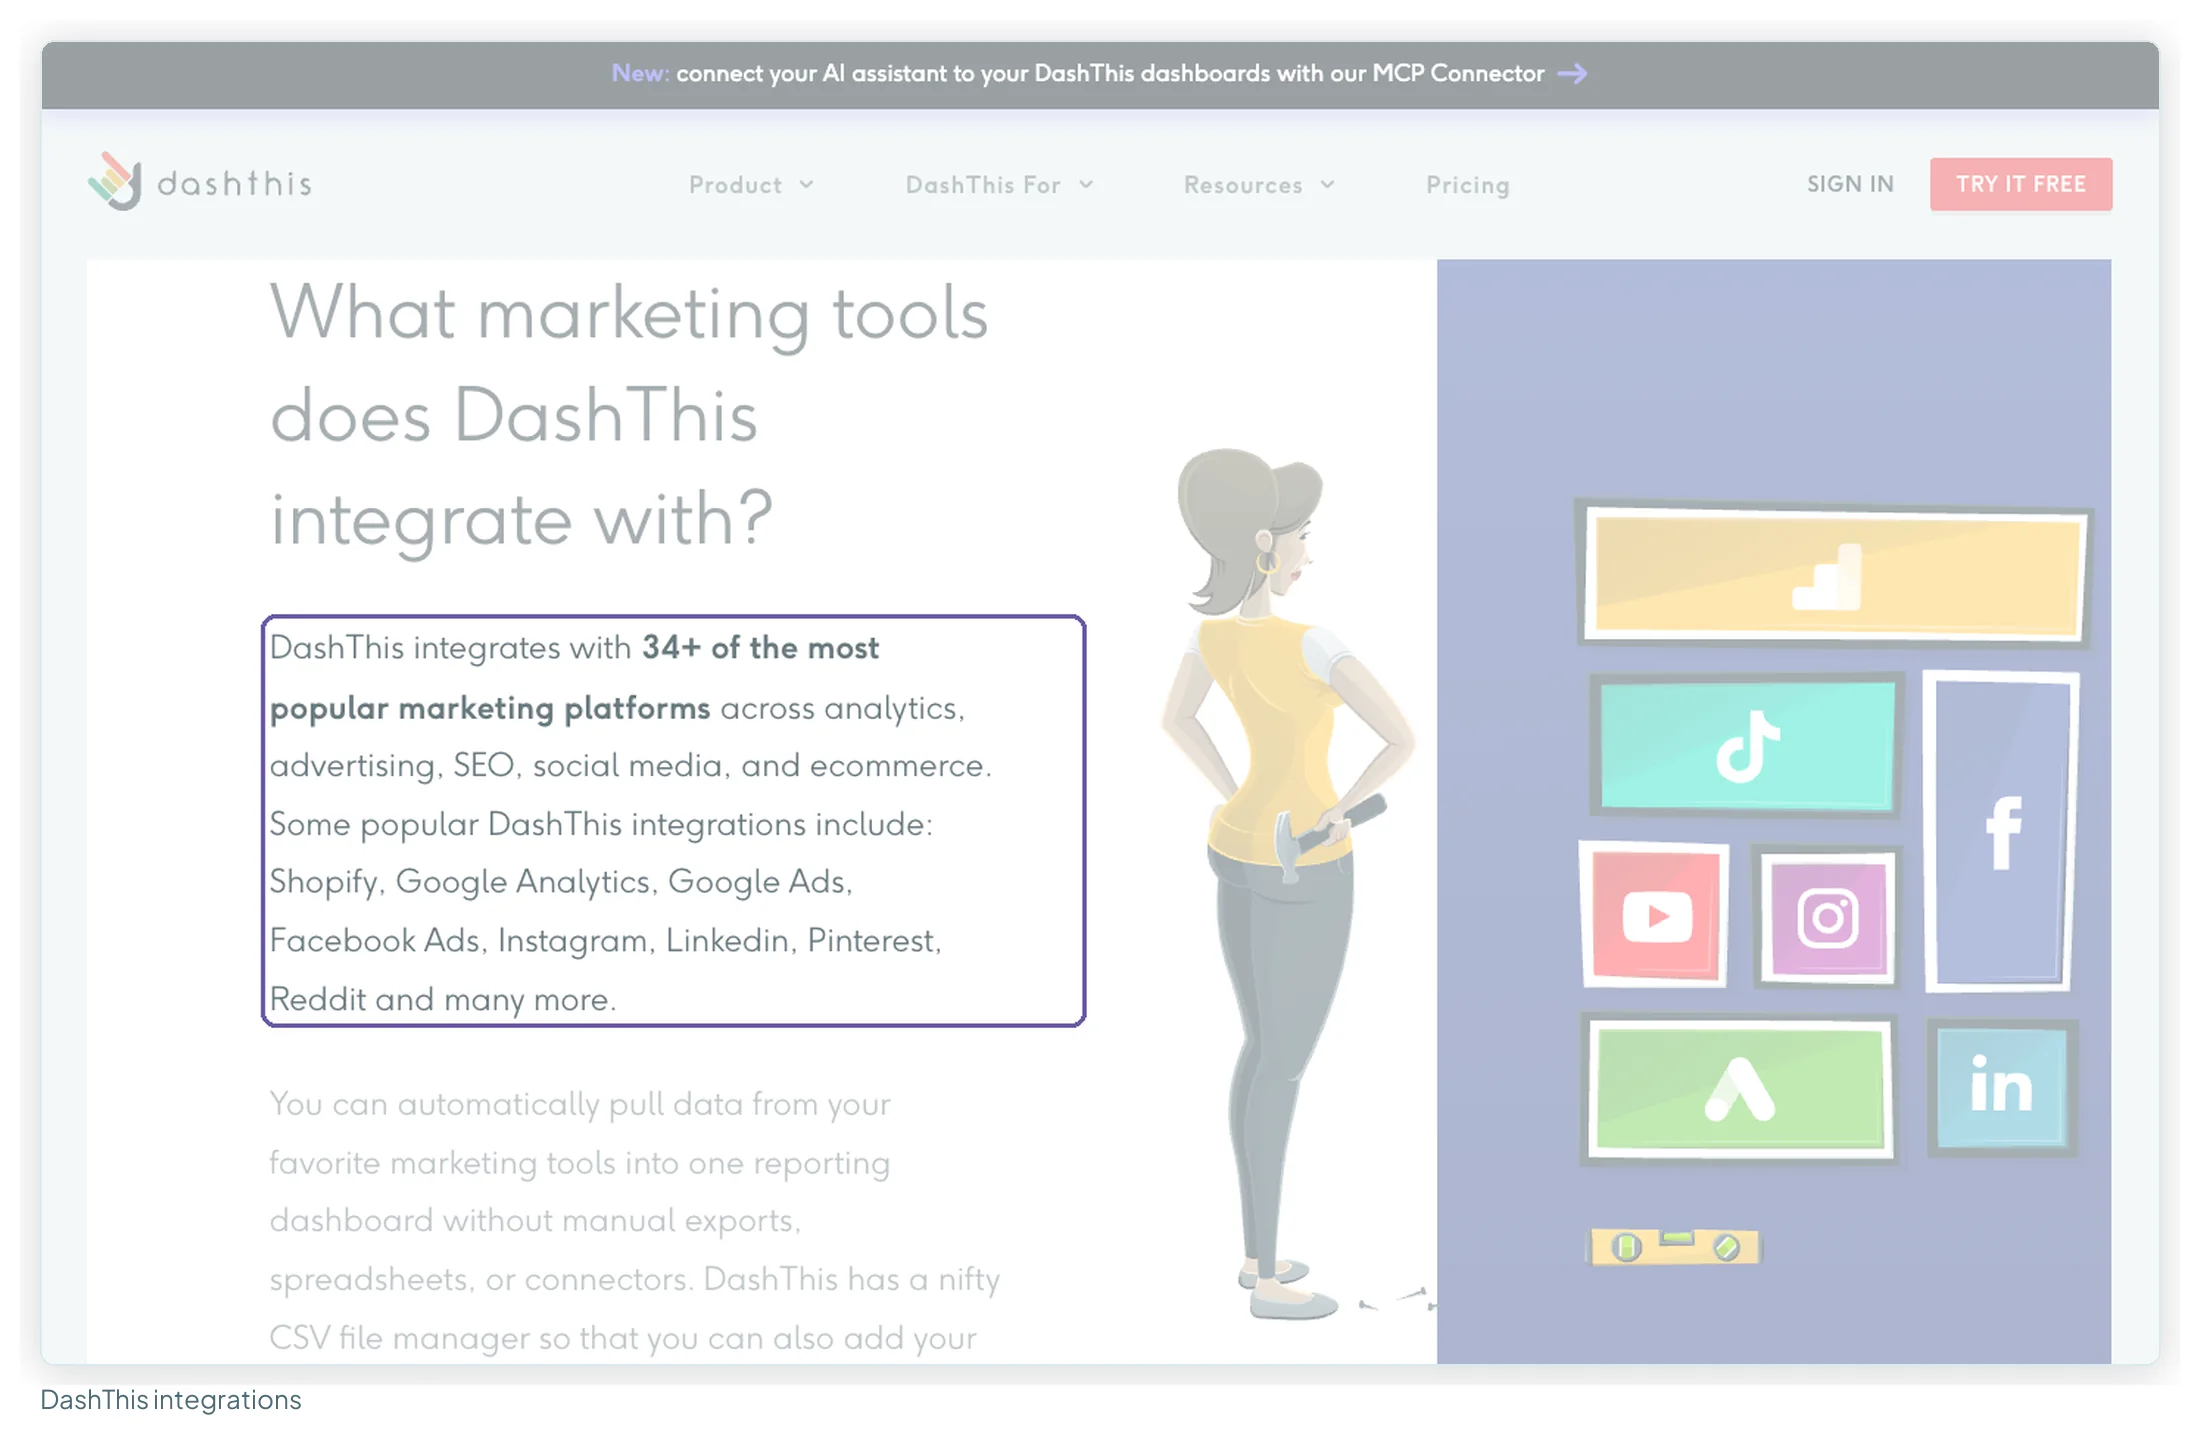Click the Facebook tile in the illustration
This screenshot has width=2200, height=1439.
click(2001, 831)
